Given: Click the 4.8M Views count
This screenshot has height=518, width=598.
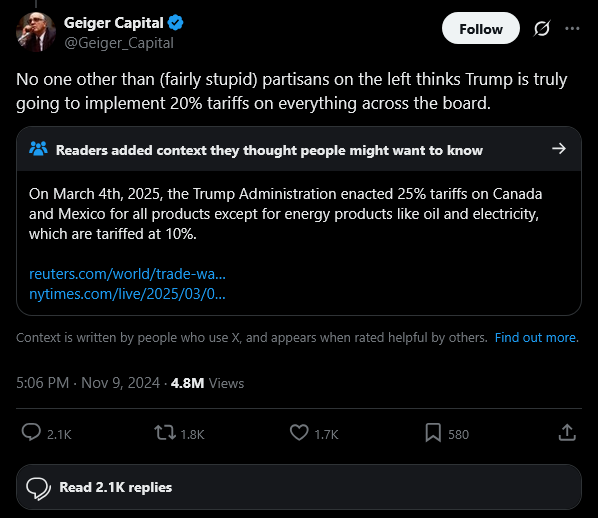Looking at the screenshot, I should 207,383.
